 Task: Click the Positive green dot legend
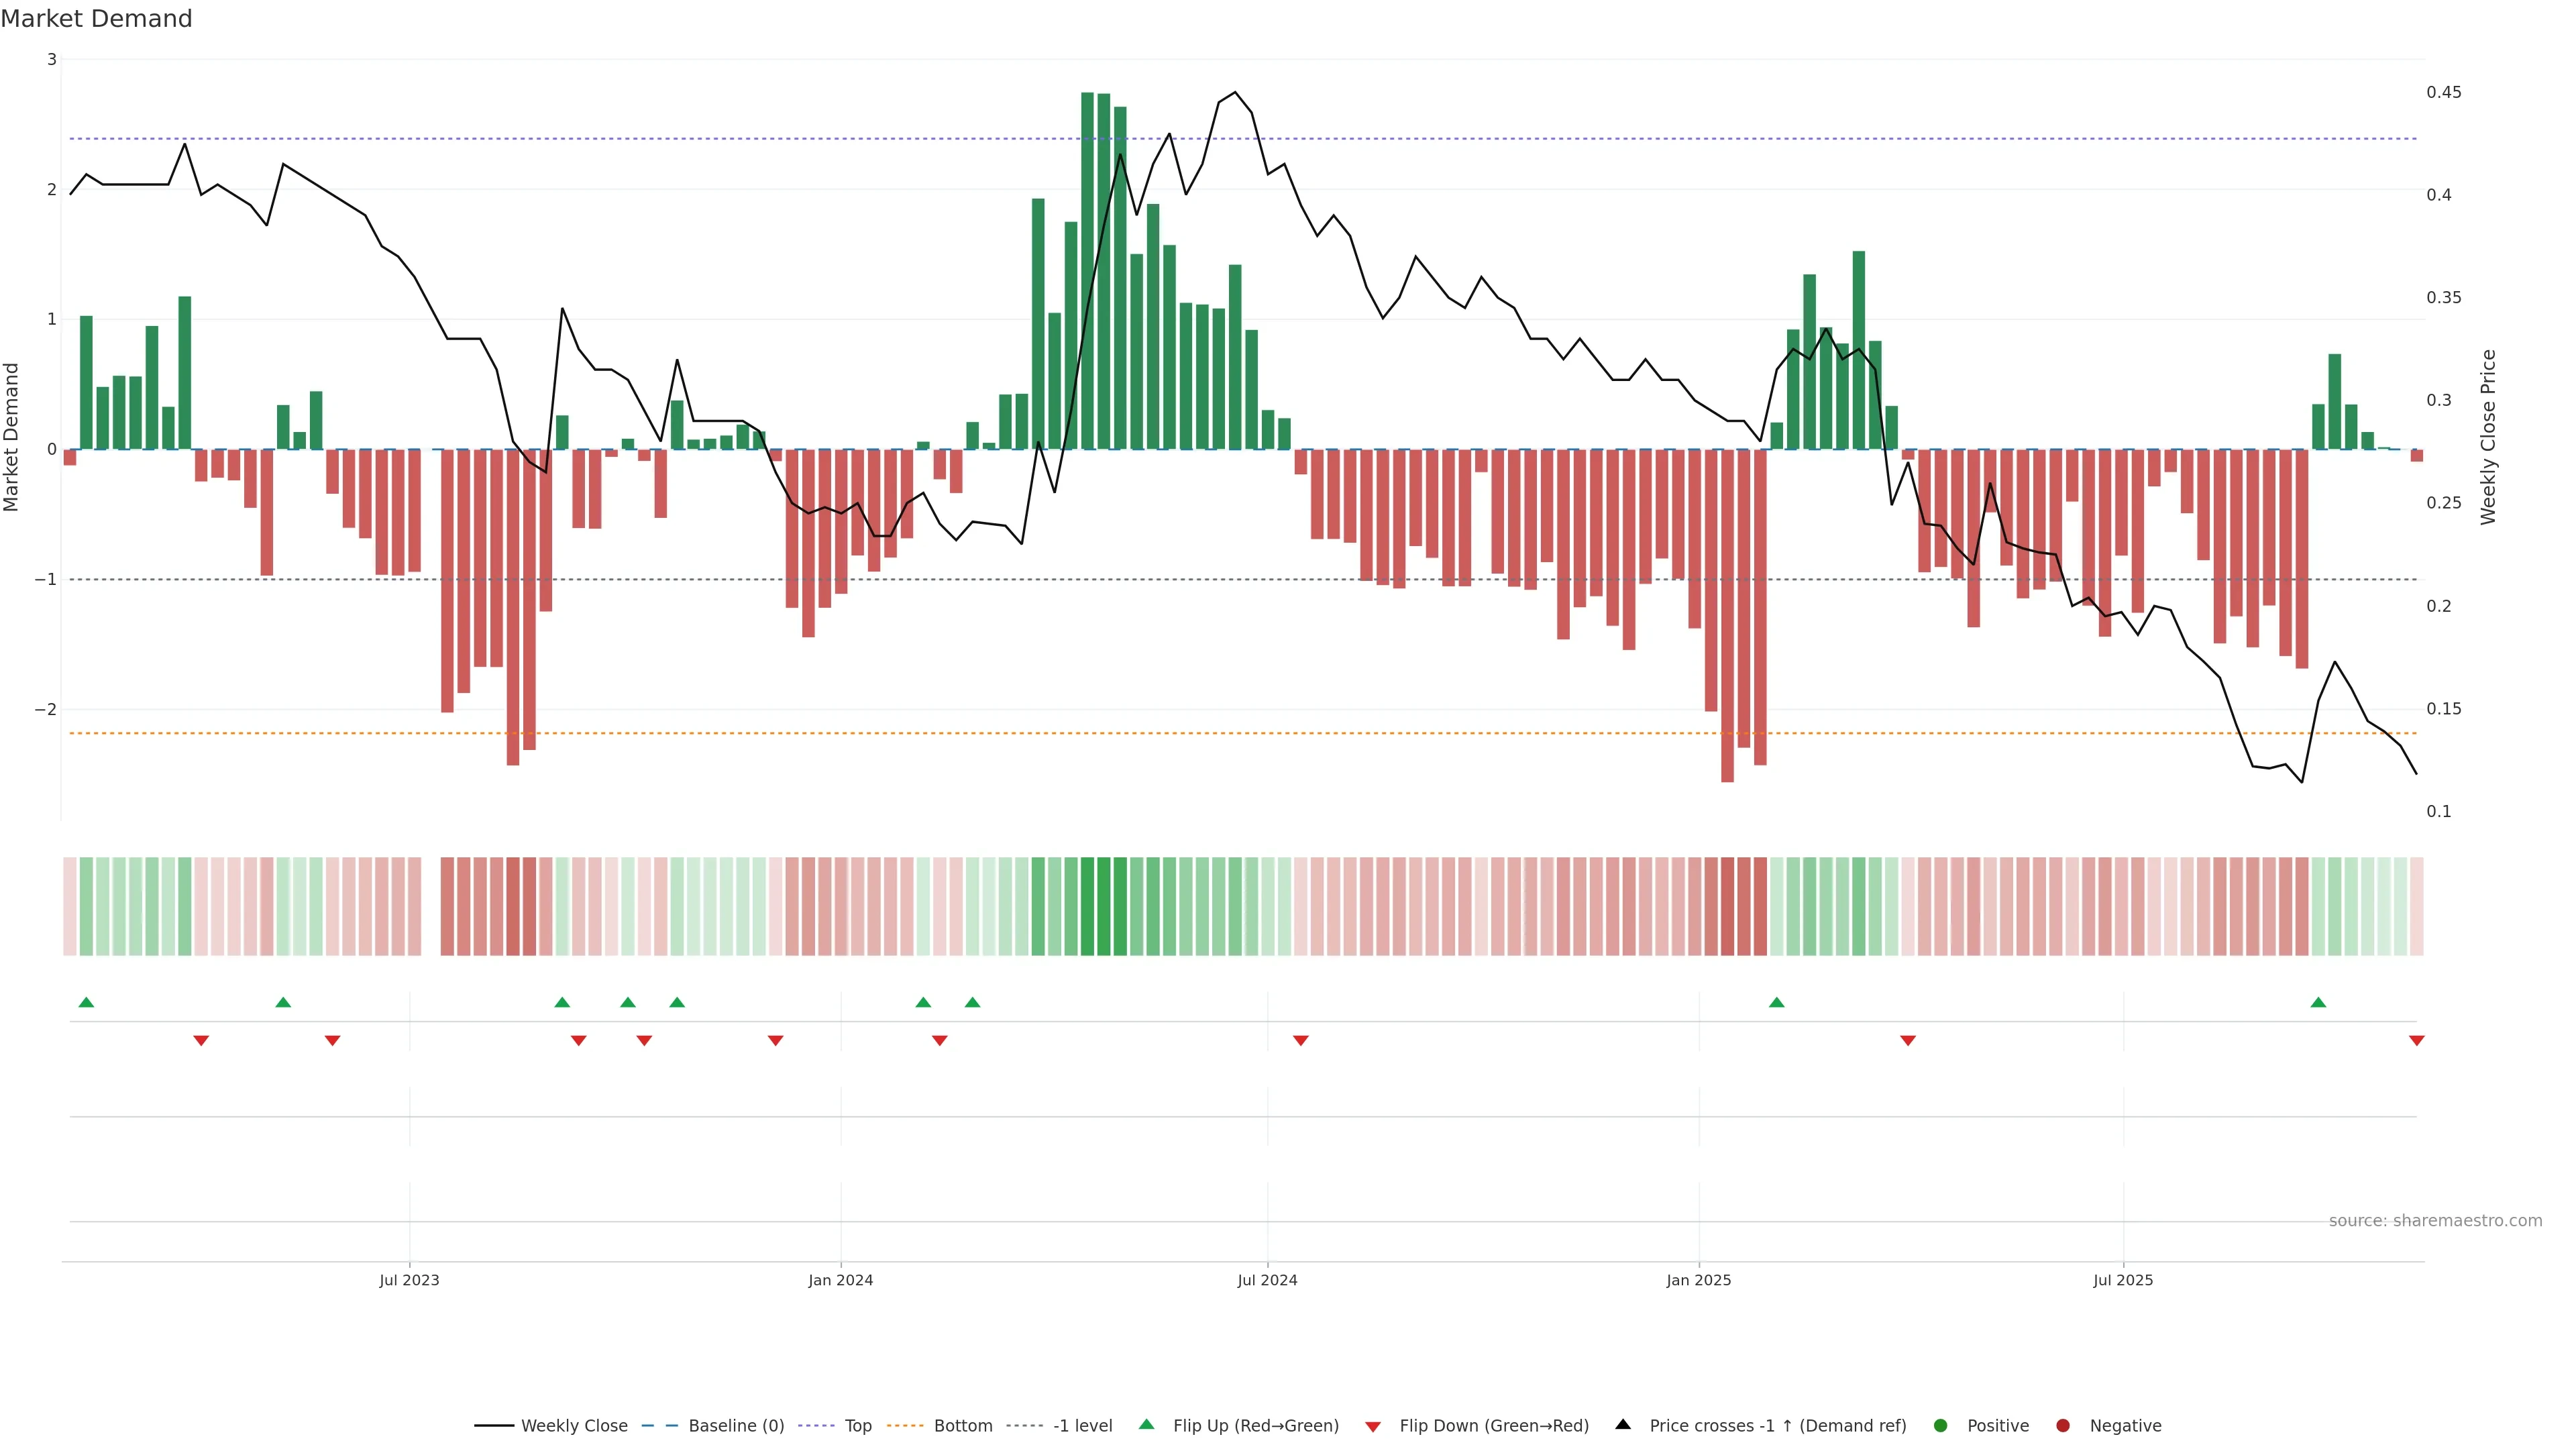coord(1941,1426)
